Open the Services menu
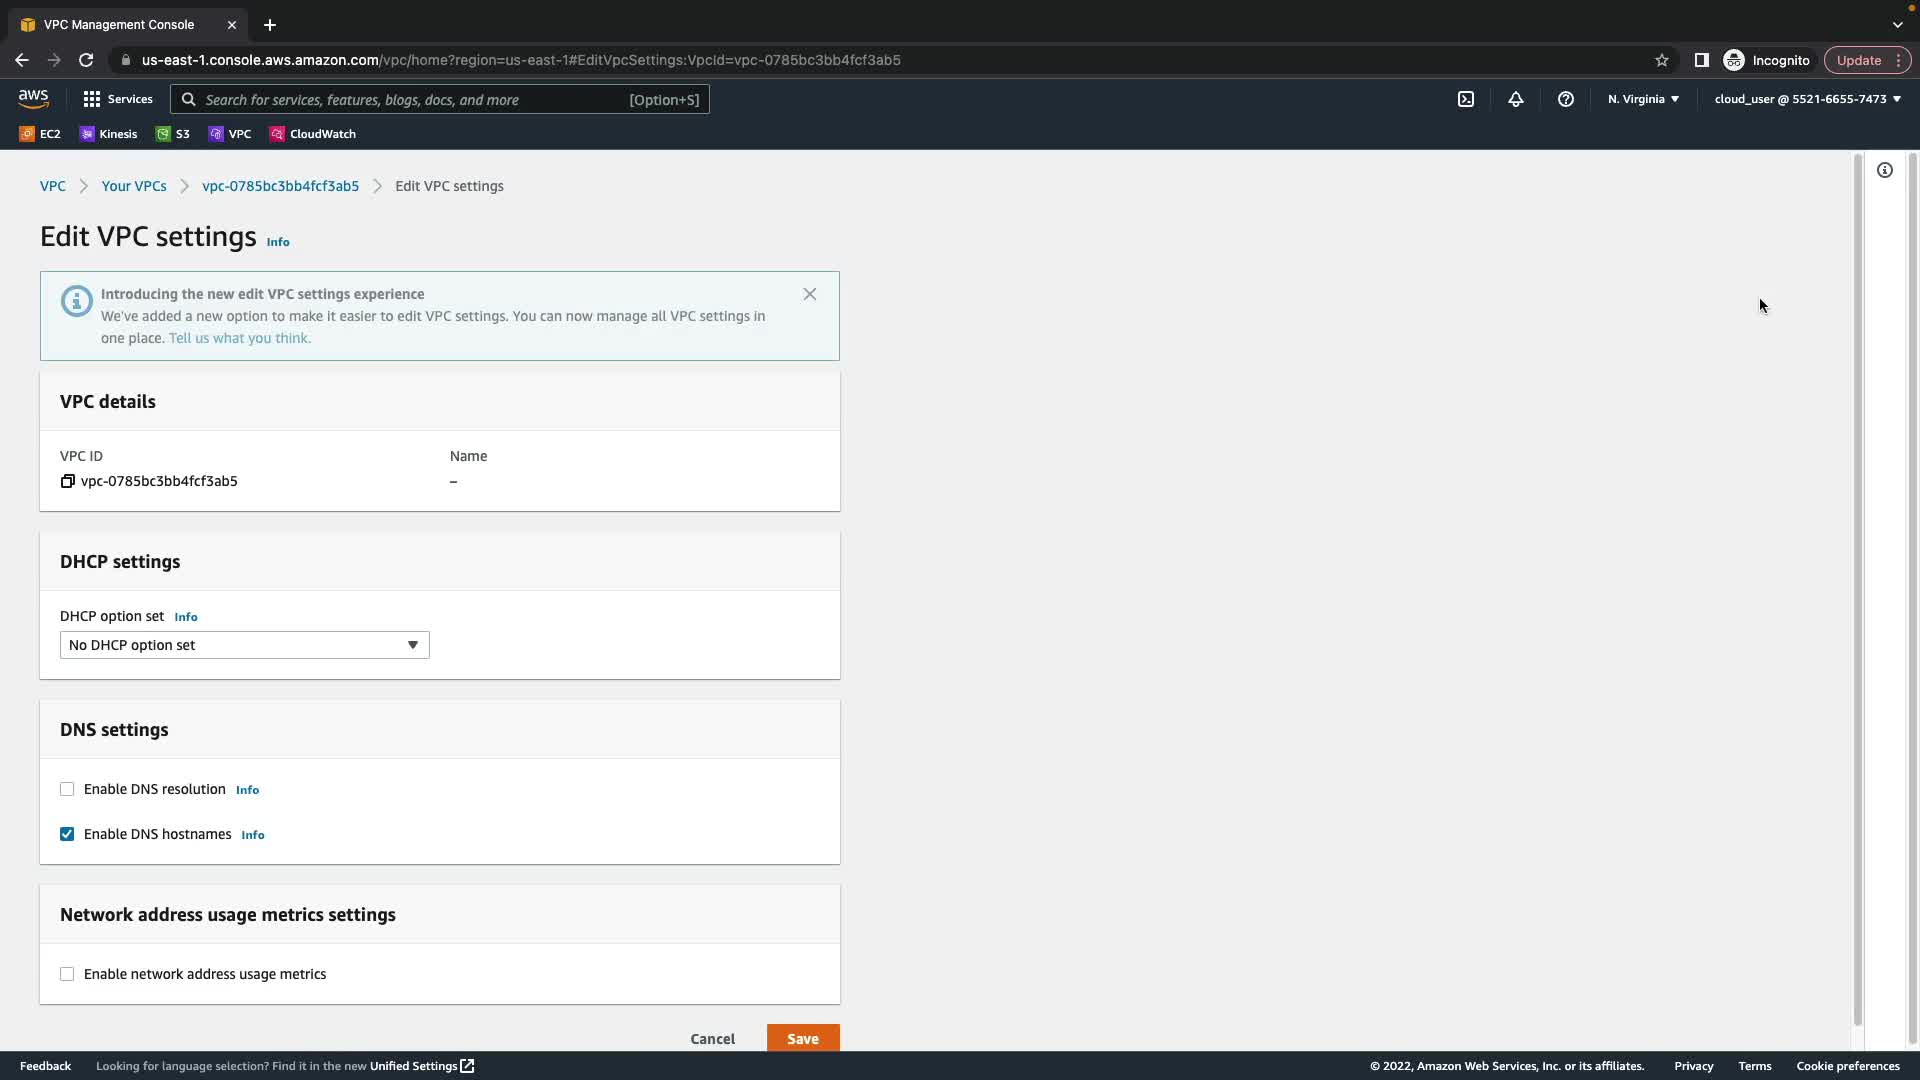 coord(118,99)
